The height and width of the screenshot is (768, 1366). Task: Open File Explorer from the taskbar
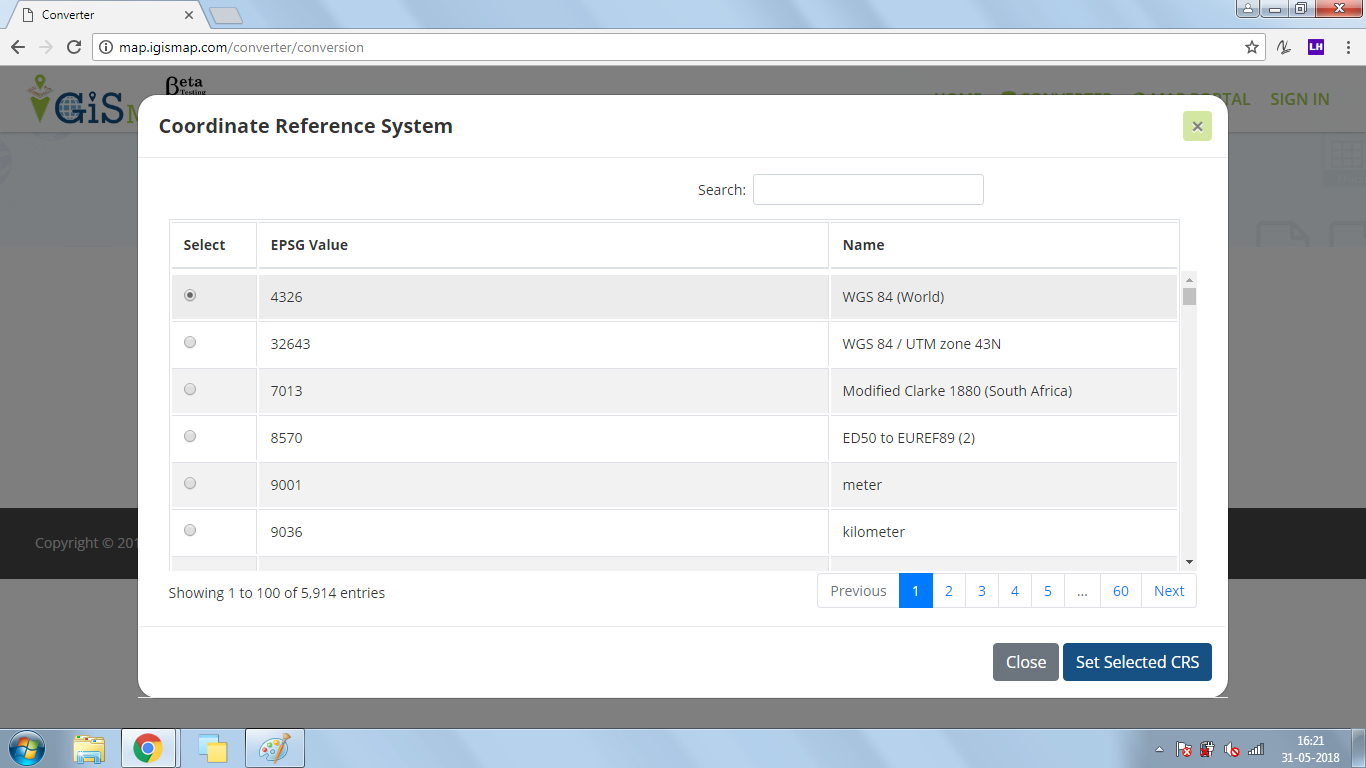click(x=89, y=748)
